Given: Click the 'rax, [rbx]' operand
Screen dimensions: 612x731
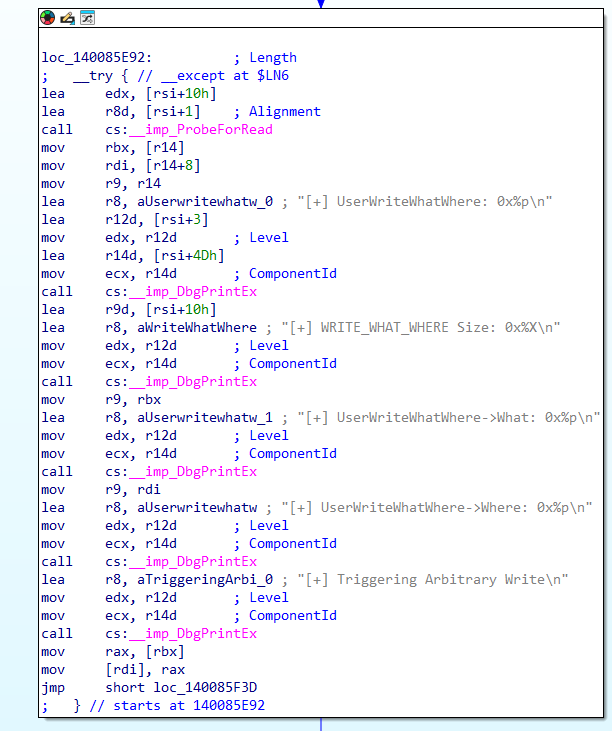Looking at the screenshot, I should [144, 652].
